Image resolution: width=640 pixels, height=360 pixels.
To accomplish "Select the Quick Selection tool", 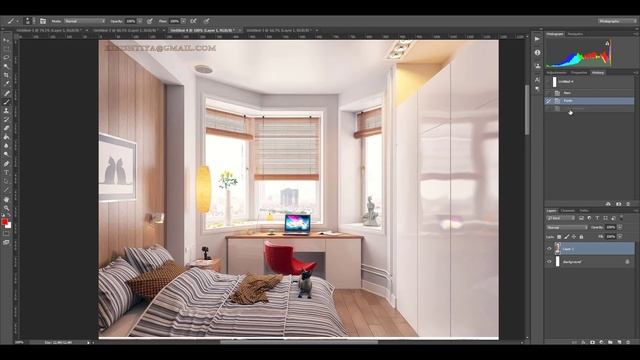I will 6,66.
